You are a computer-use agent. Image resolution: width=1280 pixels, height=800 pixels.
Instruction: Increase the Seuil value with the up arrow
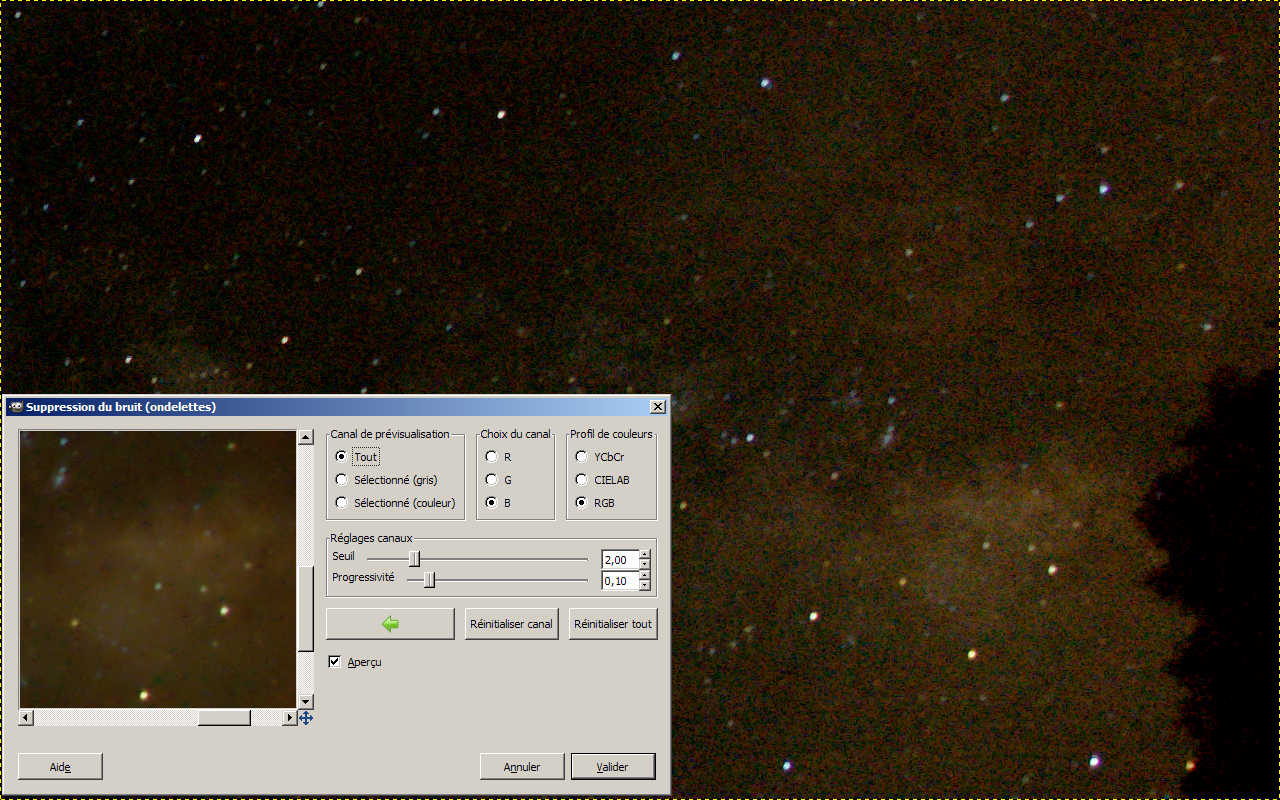[645, 555]
